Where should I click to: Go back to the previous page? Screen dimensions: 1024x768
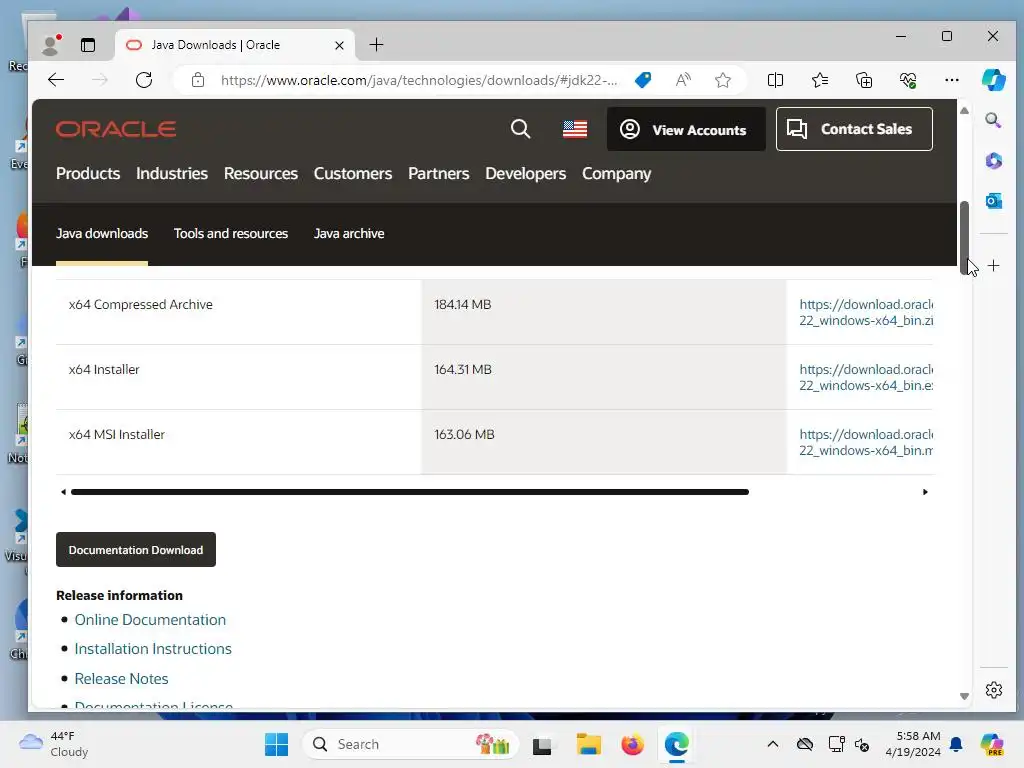pos(56,80)
